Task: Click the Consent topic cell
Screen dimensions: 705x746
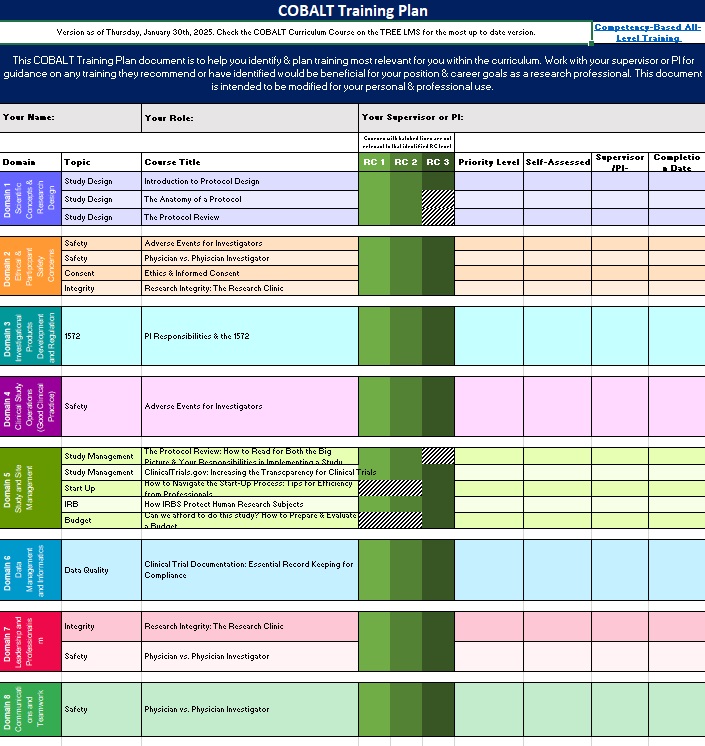Action: pos(101,273)
